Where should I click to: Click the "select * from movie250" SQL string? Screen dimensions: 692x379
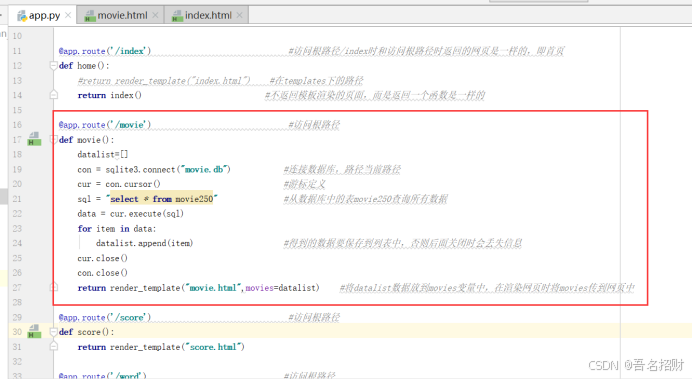pos(162,199)
